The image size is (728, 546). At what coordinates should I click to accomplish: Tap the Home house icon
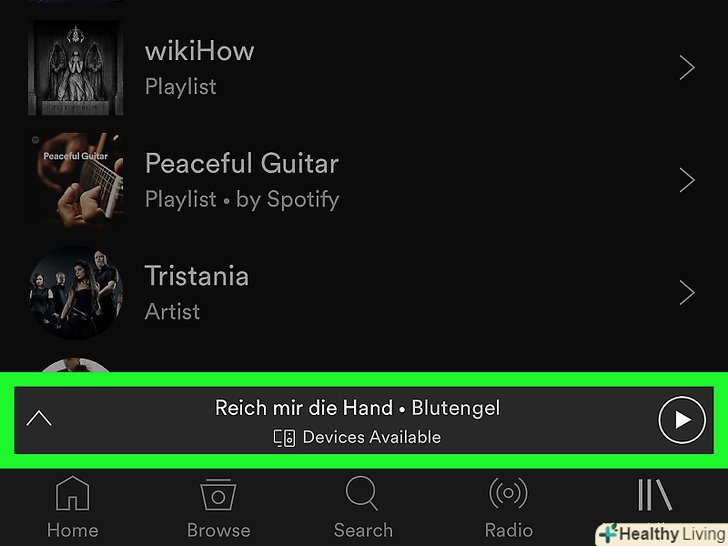pos(72,494)
